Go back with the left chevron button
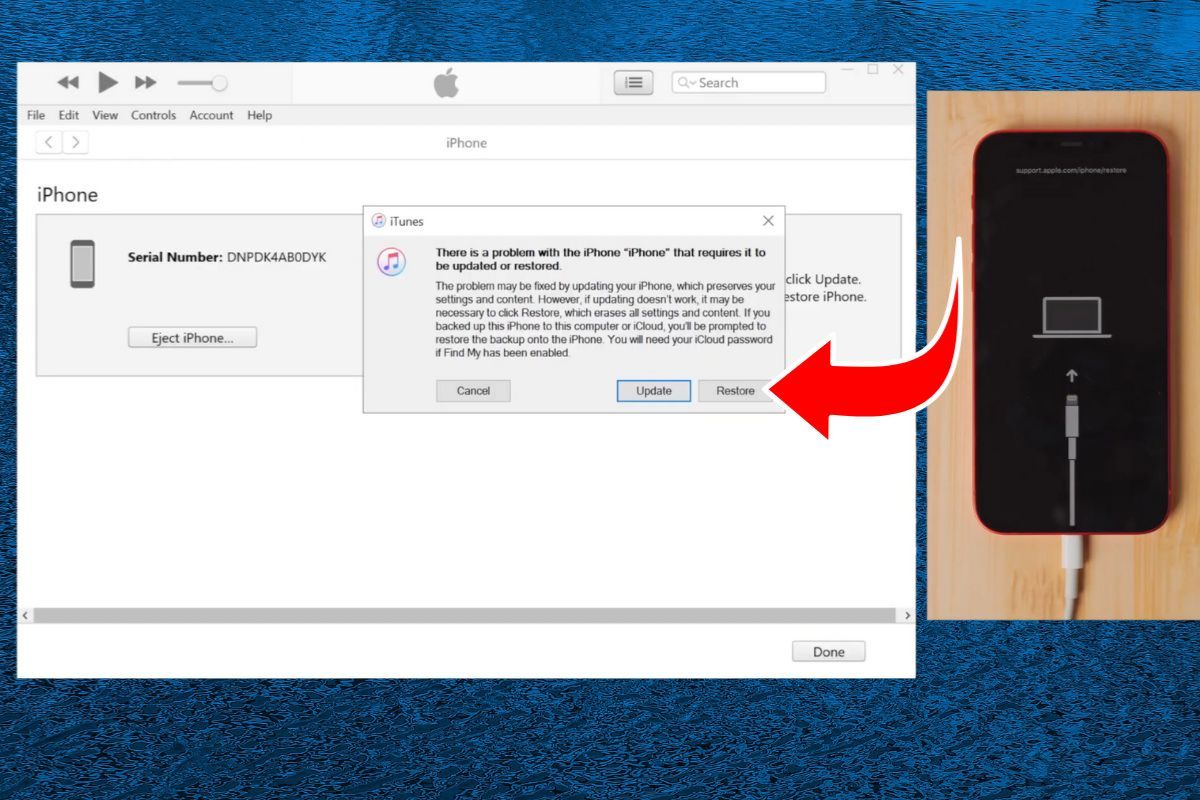The image size is (1200, 800). point(49,142)
